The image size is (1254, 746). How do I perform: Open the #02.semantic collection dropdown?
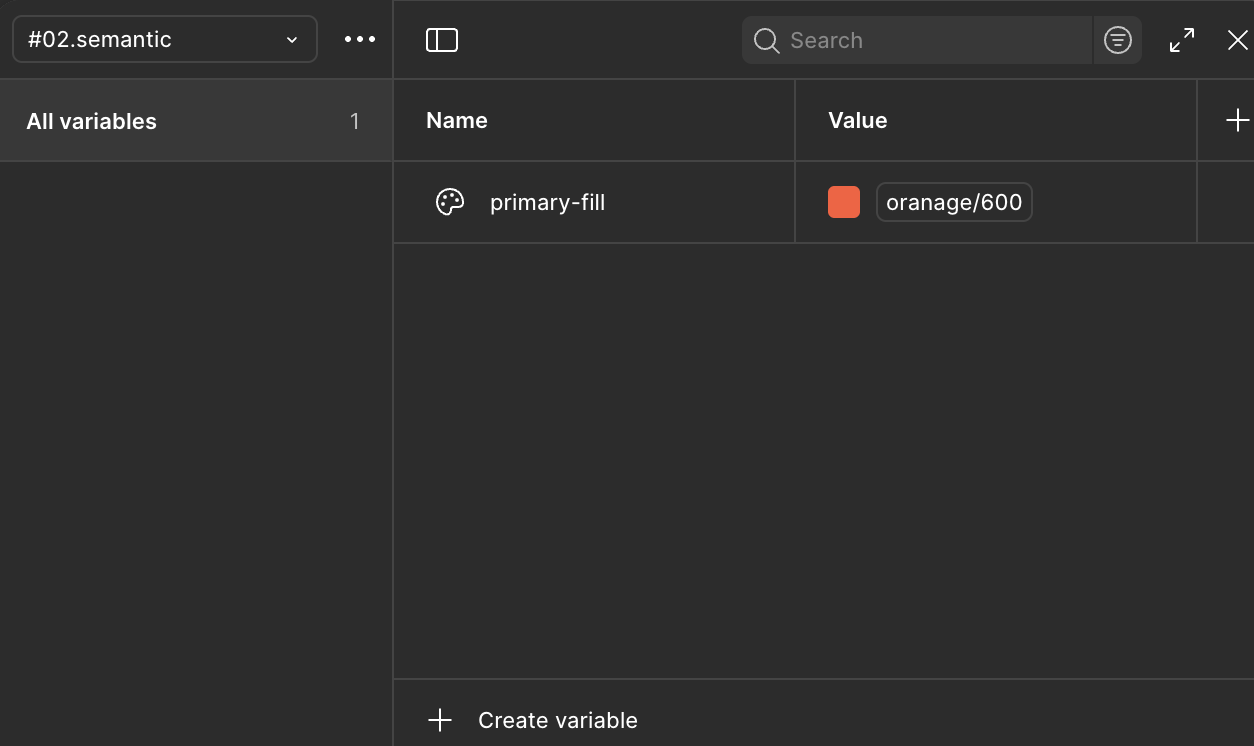[x=150, y=40]
